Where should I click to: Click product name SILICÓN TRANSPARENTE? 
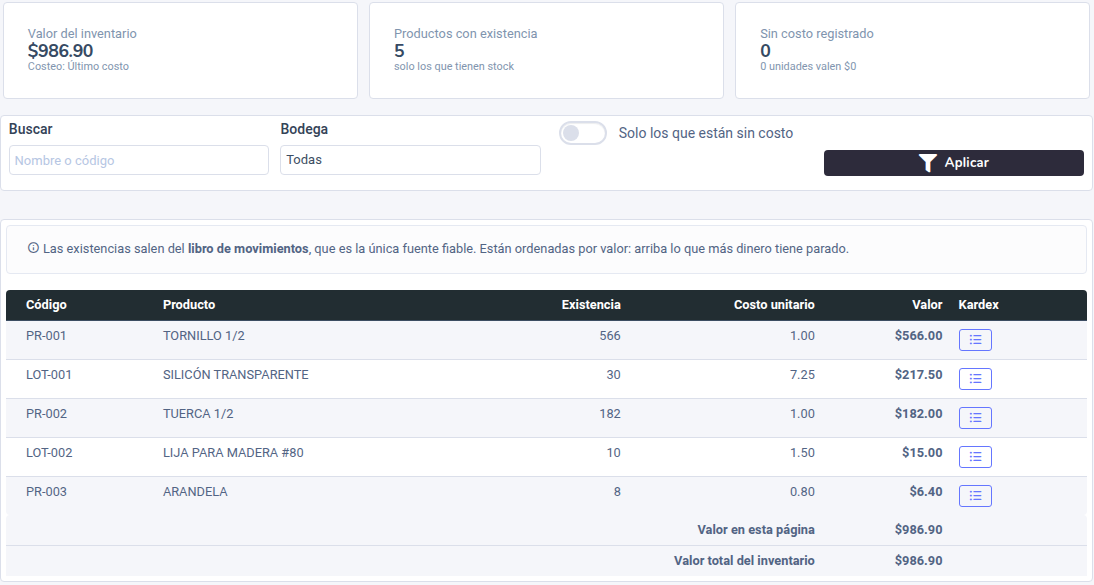click(x=236, y=375)
